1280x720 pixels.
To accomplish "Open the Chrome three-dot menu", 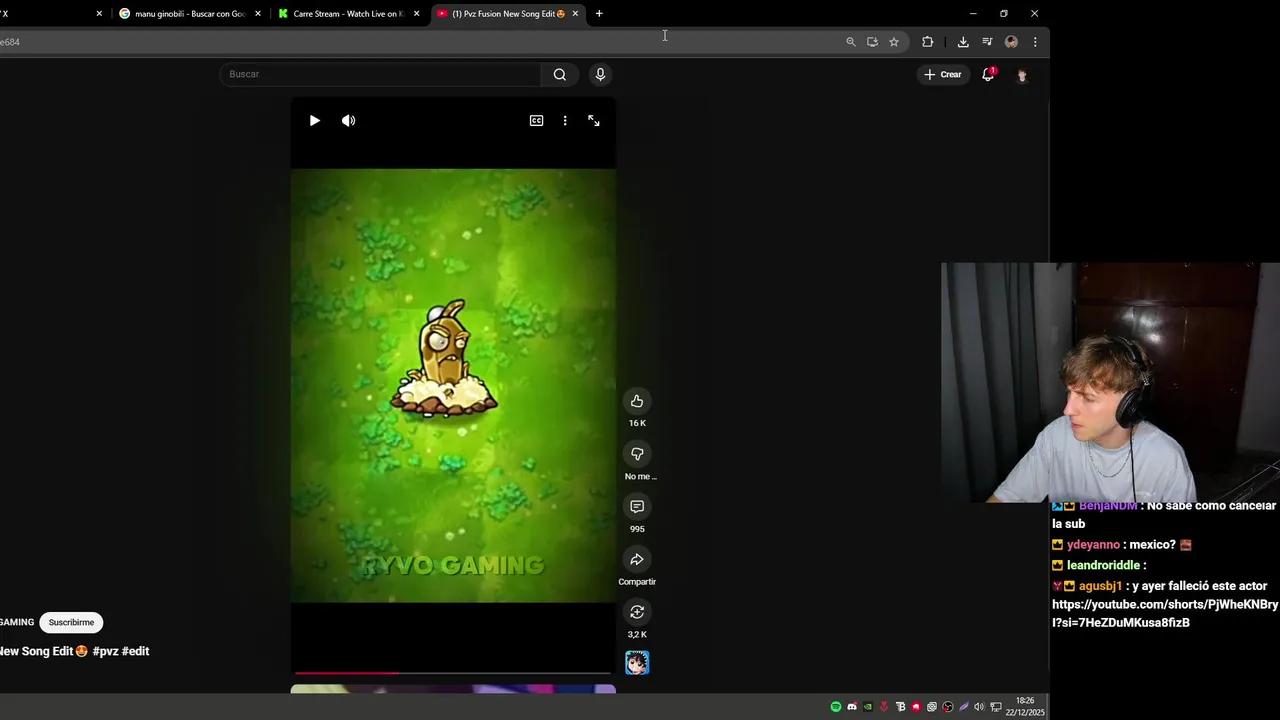I will [x=1035, y=42].
